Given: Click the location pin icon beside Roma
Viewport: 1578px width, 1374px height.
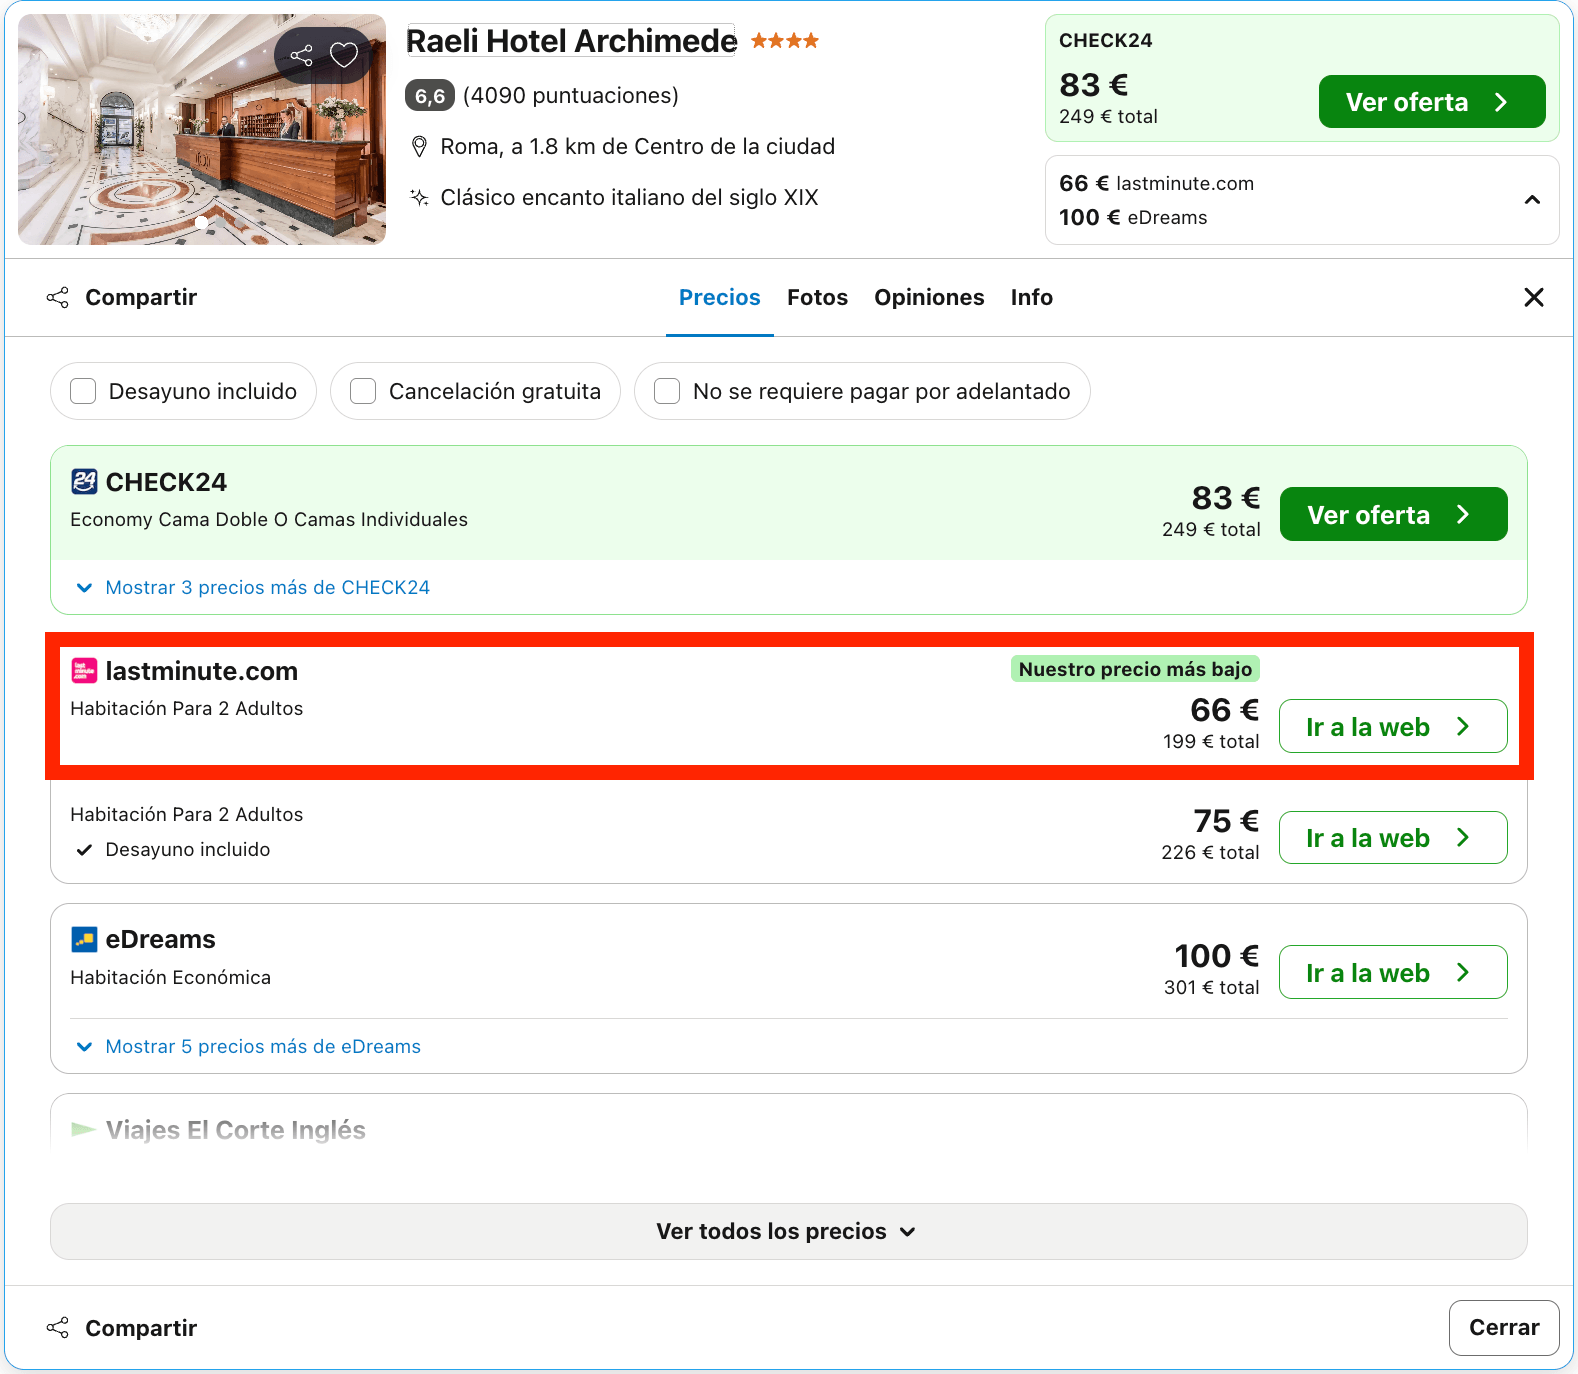Looking at the screenshot, I should coord(420,147).
